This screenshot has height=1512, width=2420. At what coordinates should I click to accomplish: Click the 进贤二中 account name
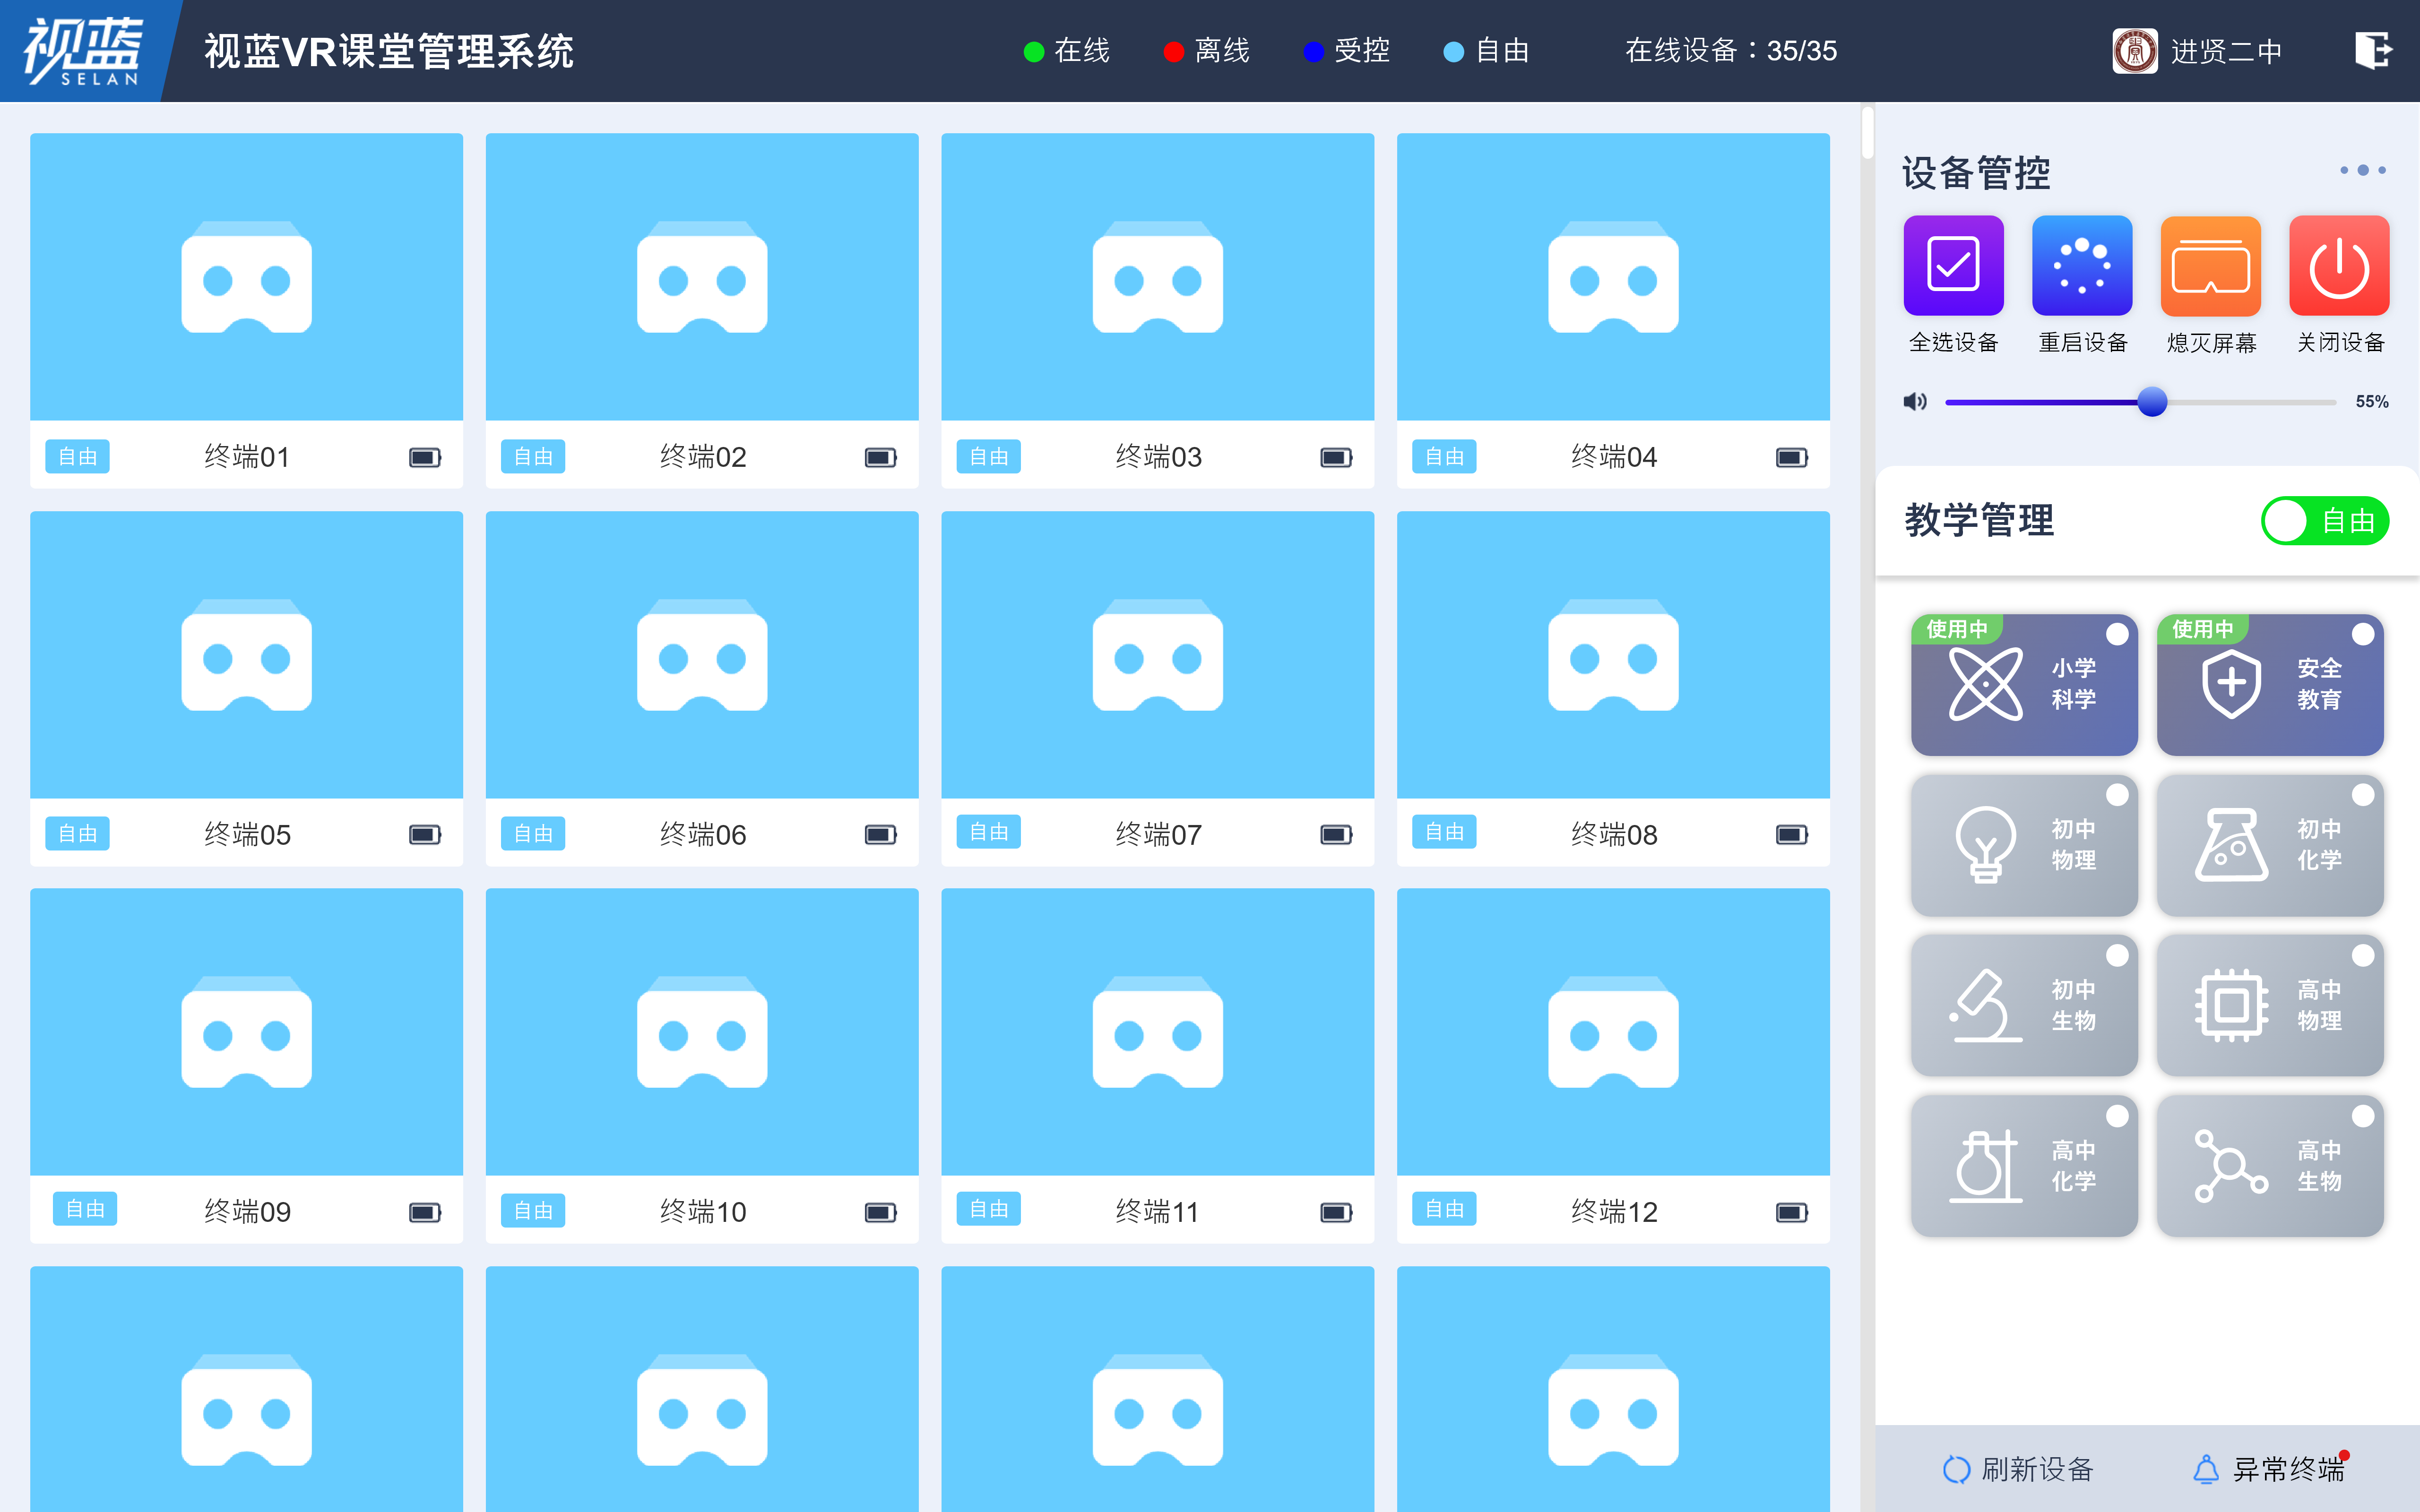(x=2226, y=51)
